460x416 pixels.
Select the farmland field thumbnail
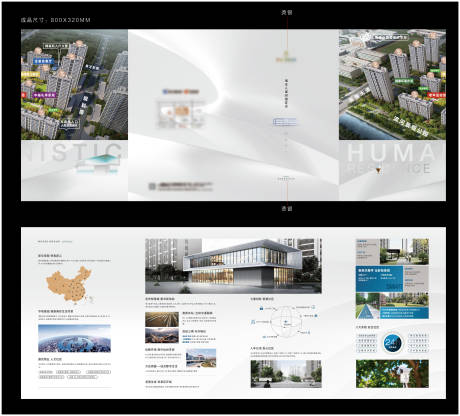coord(162,319)
